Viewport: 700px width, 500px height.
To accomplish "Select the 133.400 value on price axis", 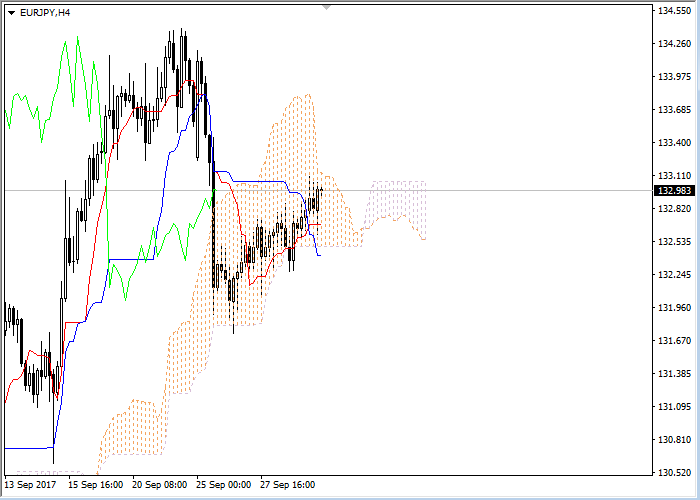I will point(674,143).
